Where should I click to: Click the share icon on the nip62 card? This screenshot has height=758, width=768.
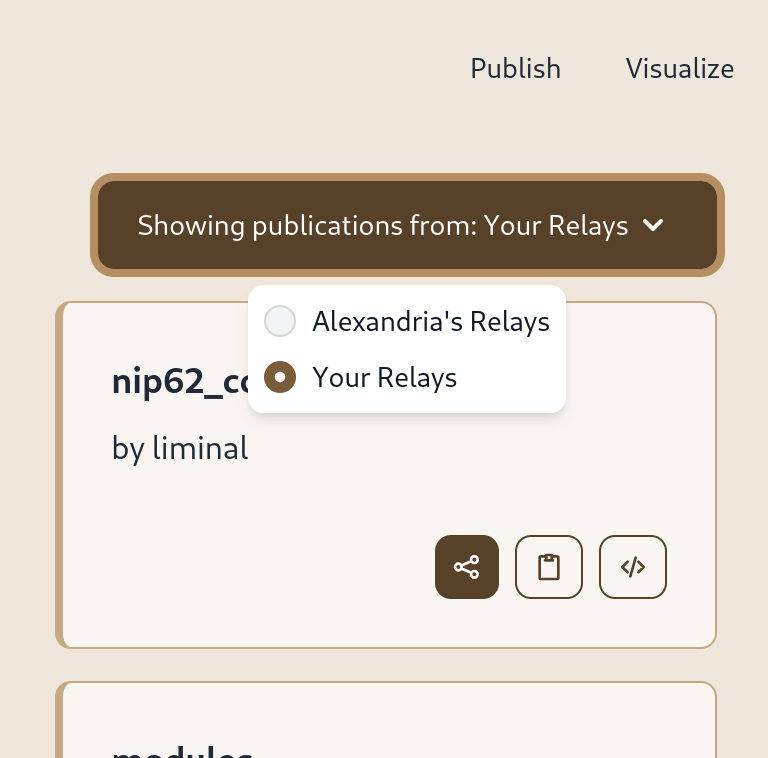467,567
